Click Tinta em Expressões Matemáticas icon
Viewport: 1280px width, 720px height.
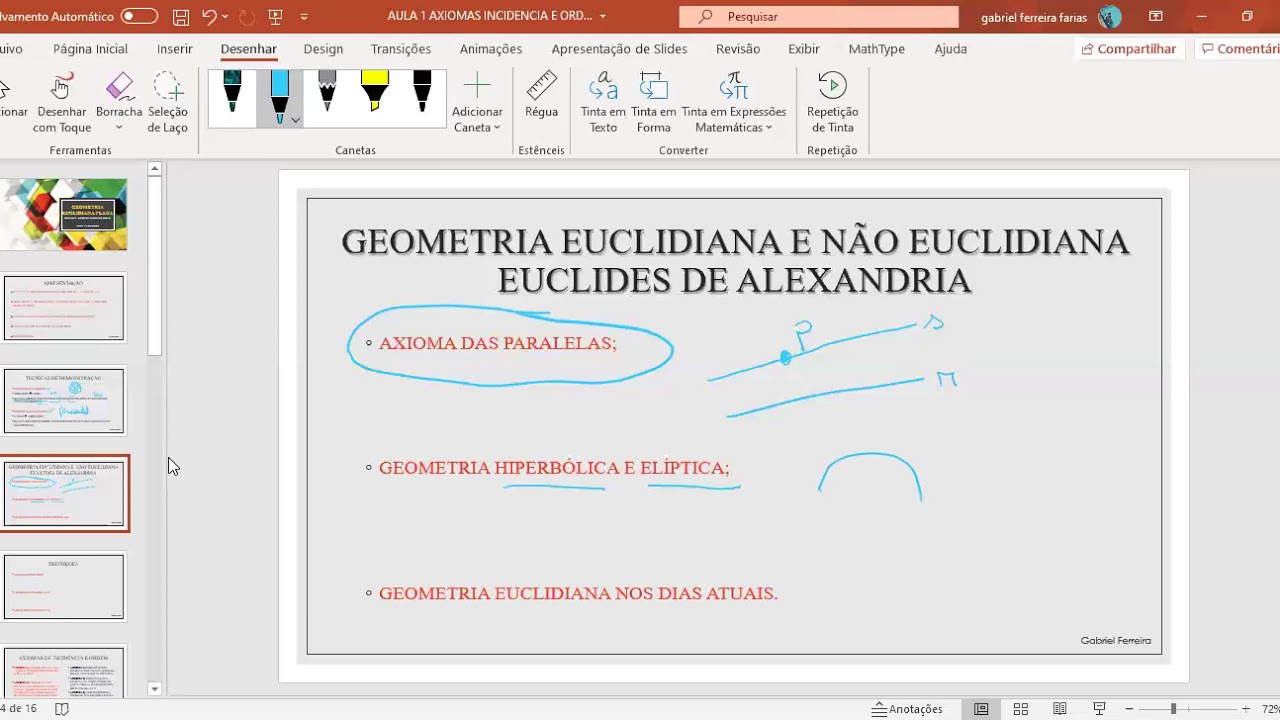point(734,87)
